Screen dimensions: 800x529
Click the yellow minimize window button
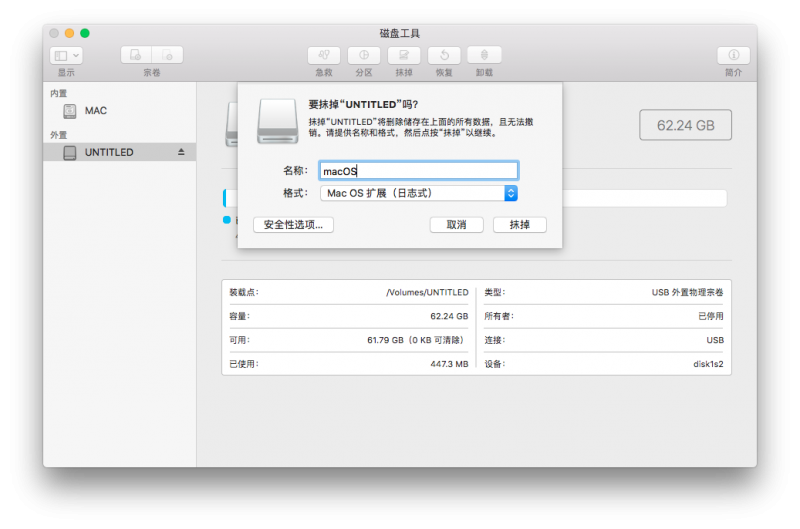click(x=69, y=33)
